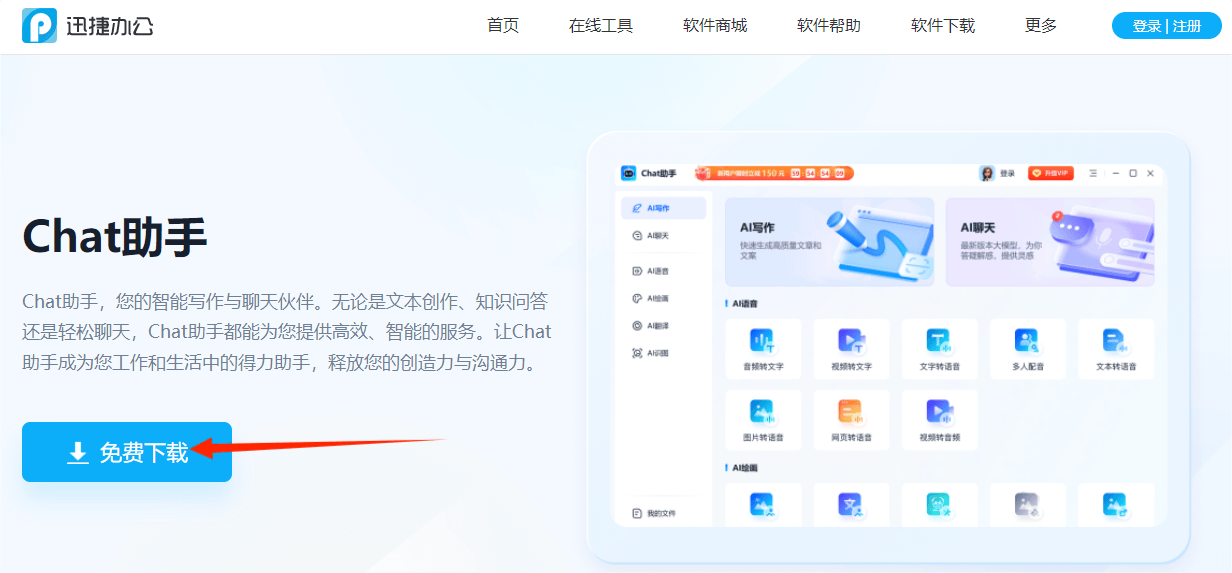Click the 登录 | 注册 button
The height and width of the screenshot is (573, 1232).
coord(1167,26)
